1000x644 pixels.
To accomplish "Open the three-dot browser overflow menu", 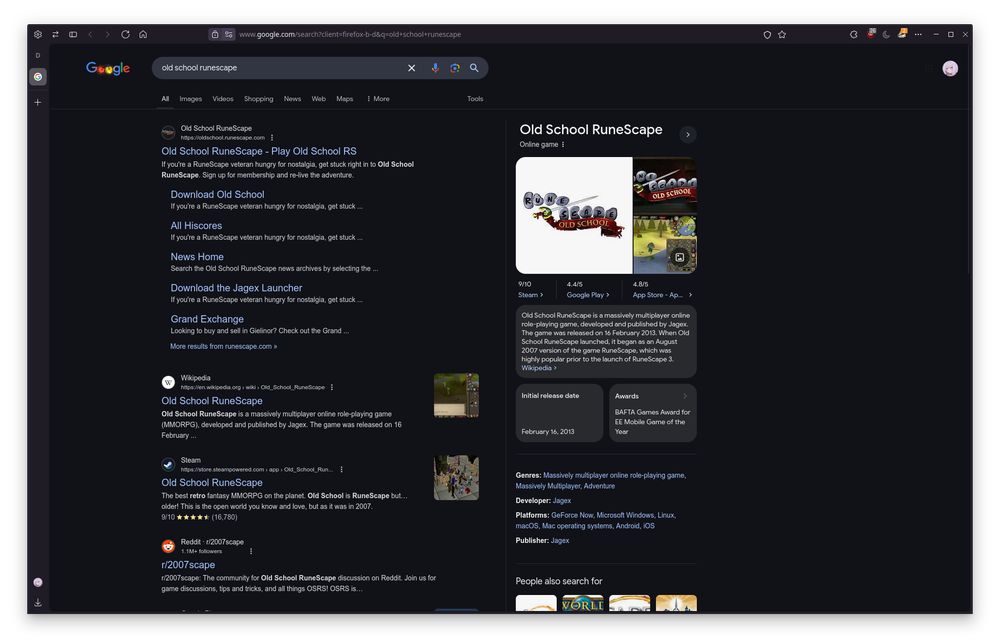I will point(918,34).
